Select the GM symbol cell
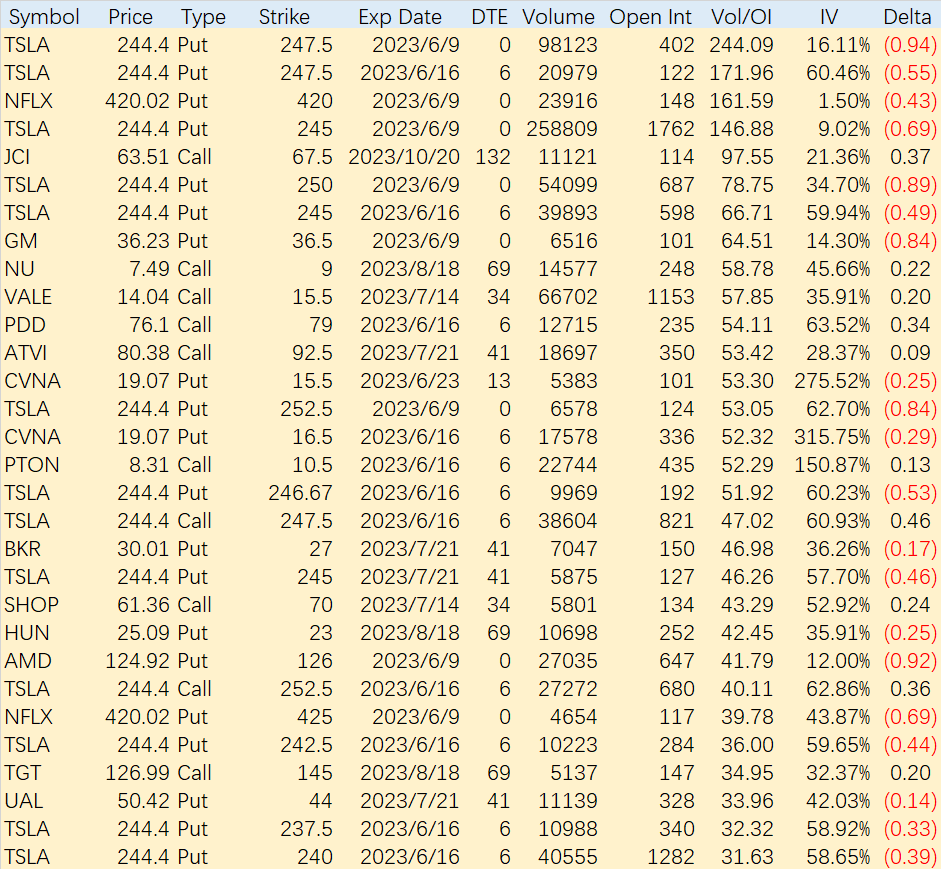The width and height of the screenshot is (941, 869). pyautogui.click(x=21, y=241)
